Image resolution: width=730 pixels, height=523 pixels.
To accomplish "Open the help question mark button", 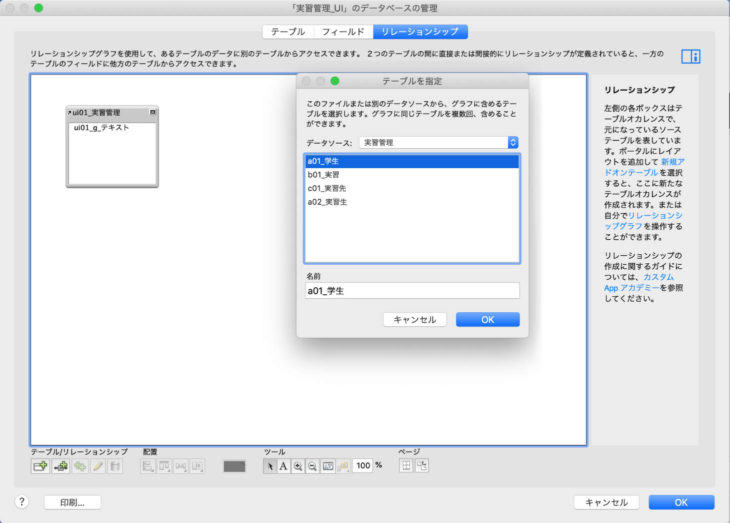I will [x=21, y=502].
